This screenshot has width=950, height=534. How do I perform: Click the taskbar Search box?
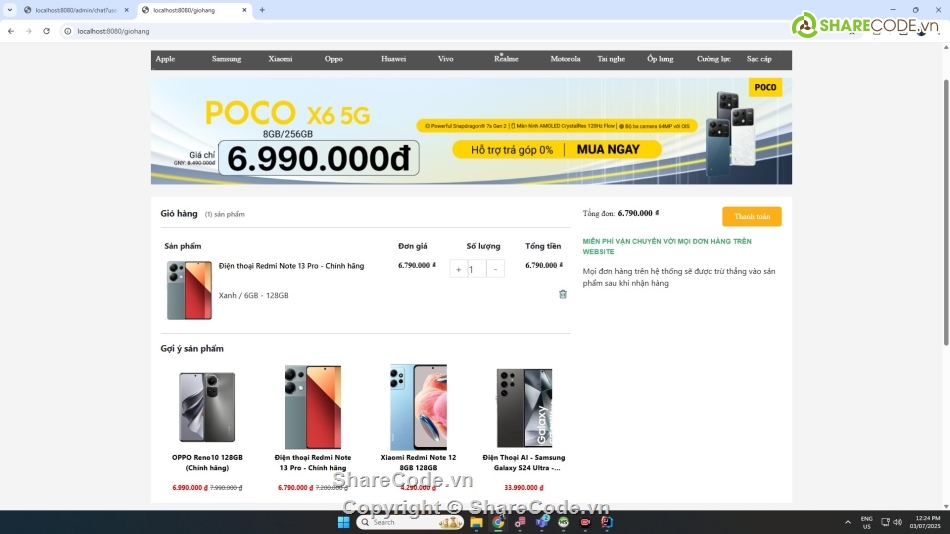[410, 522]
